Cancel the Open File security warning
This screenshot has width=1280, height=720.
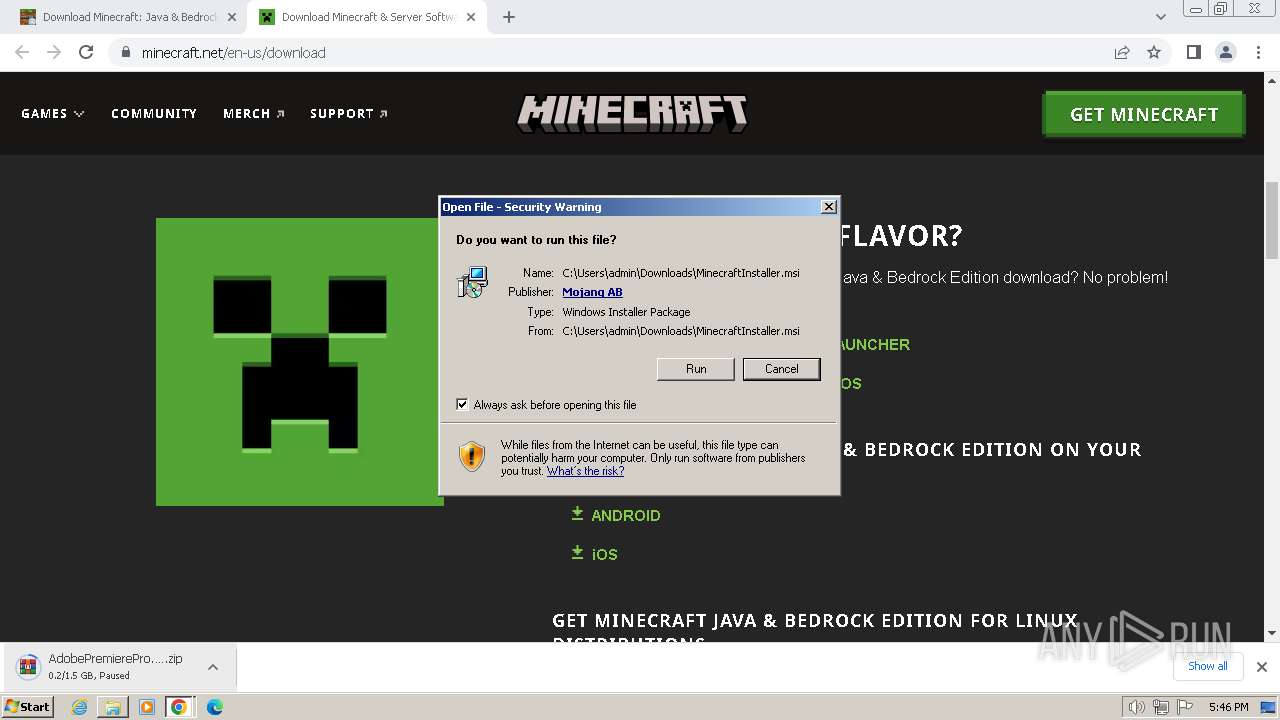point(781,369)
